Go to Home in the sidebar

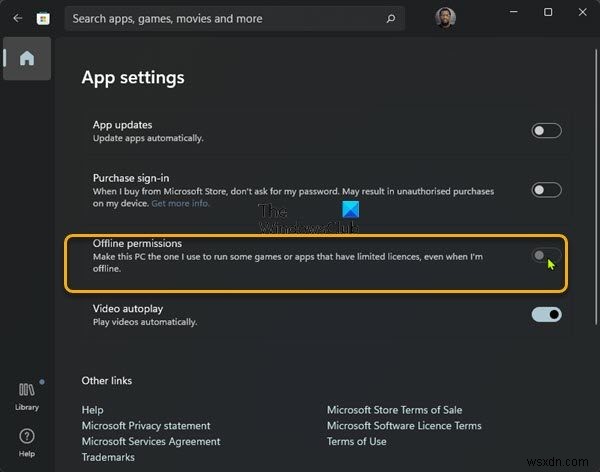pos(27,58)
